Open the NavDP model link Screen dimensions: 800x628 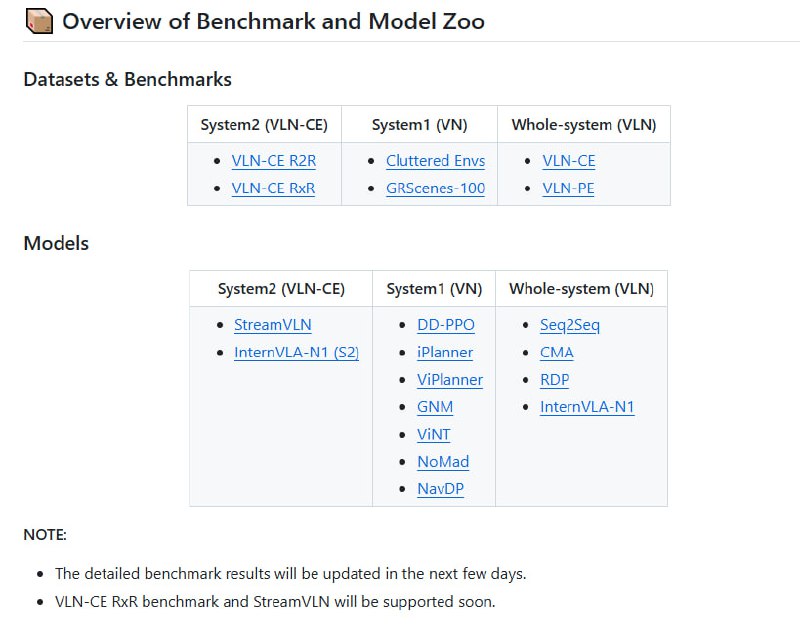[440, 489]
